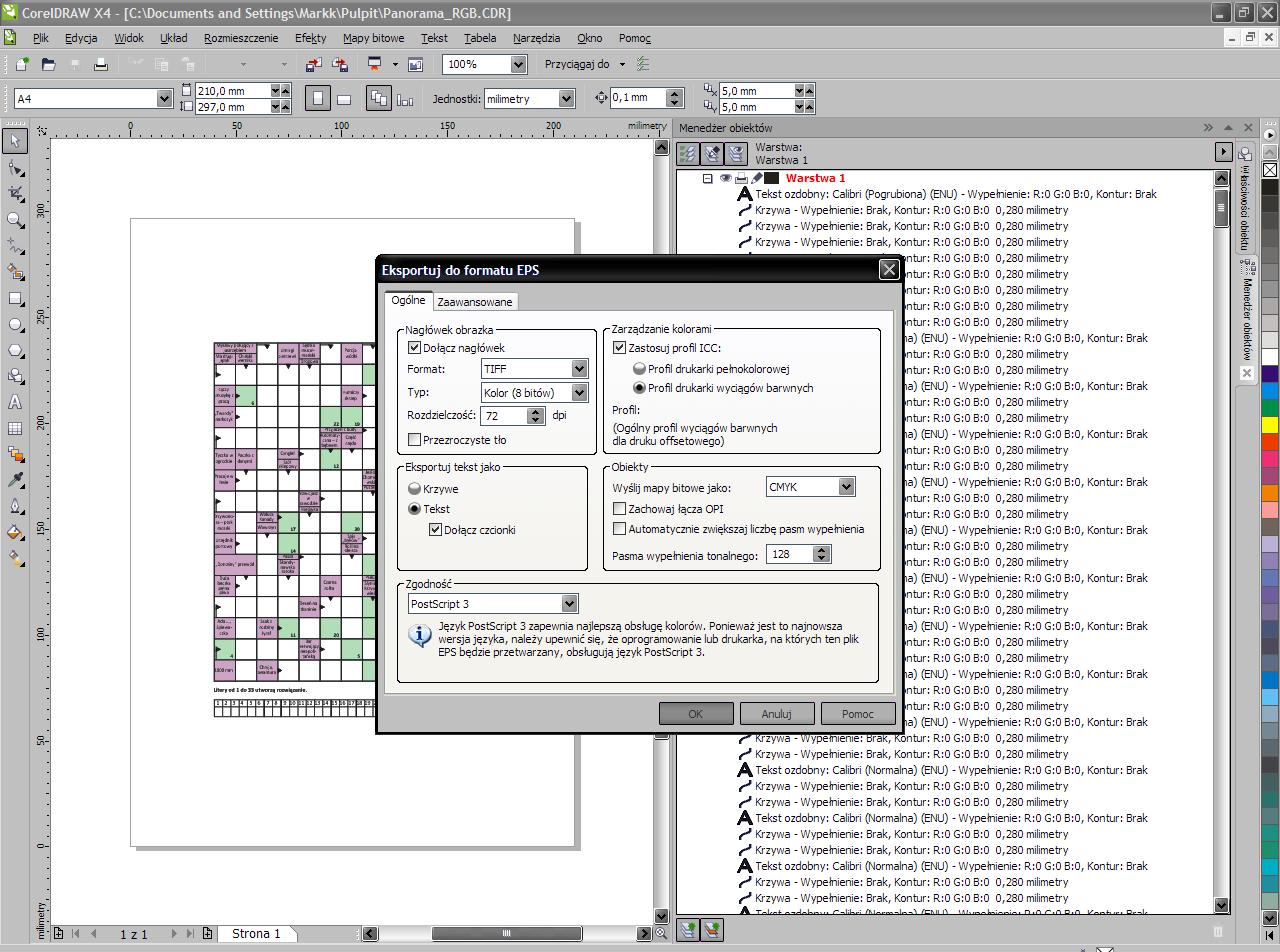Select the Ellipse tool
The image size is (1280, 952).
[x=15, y=324]
